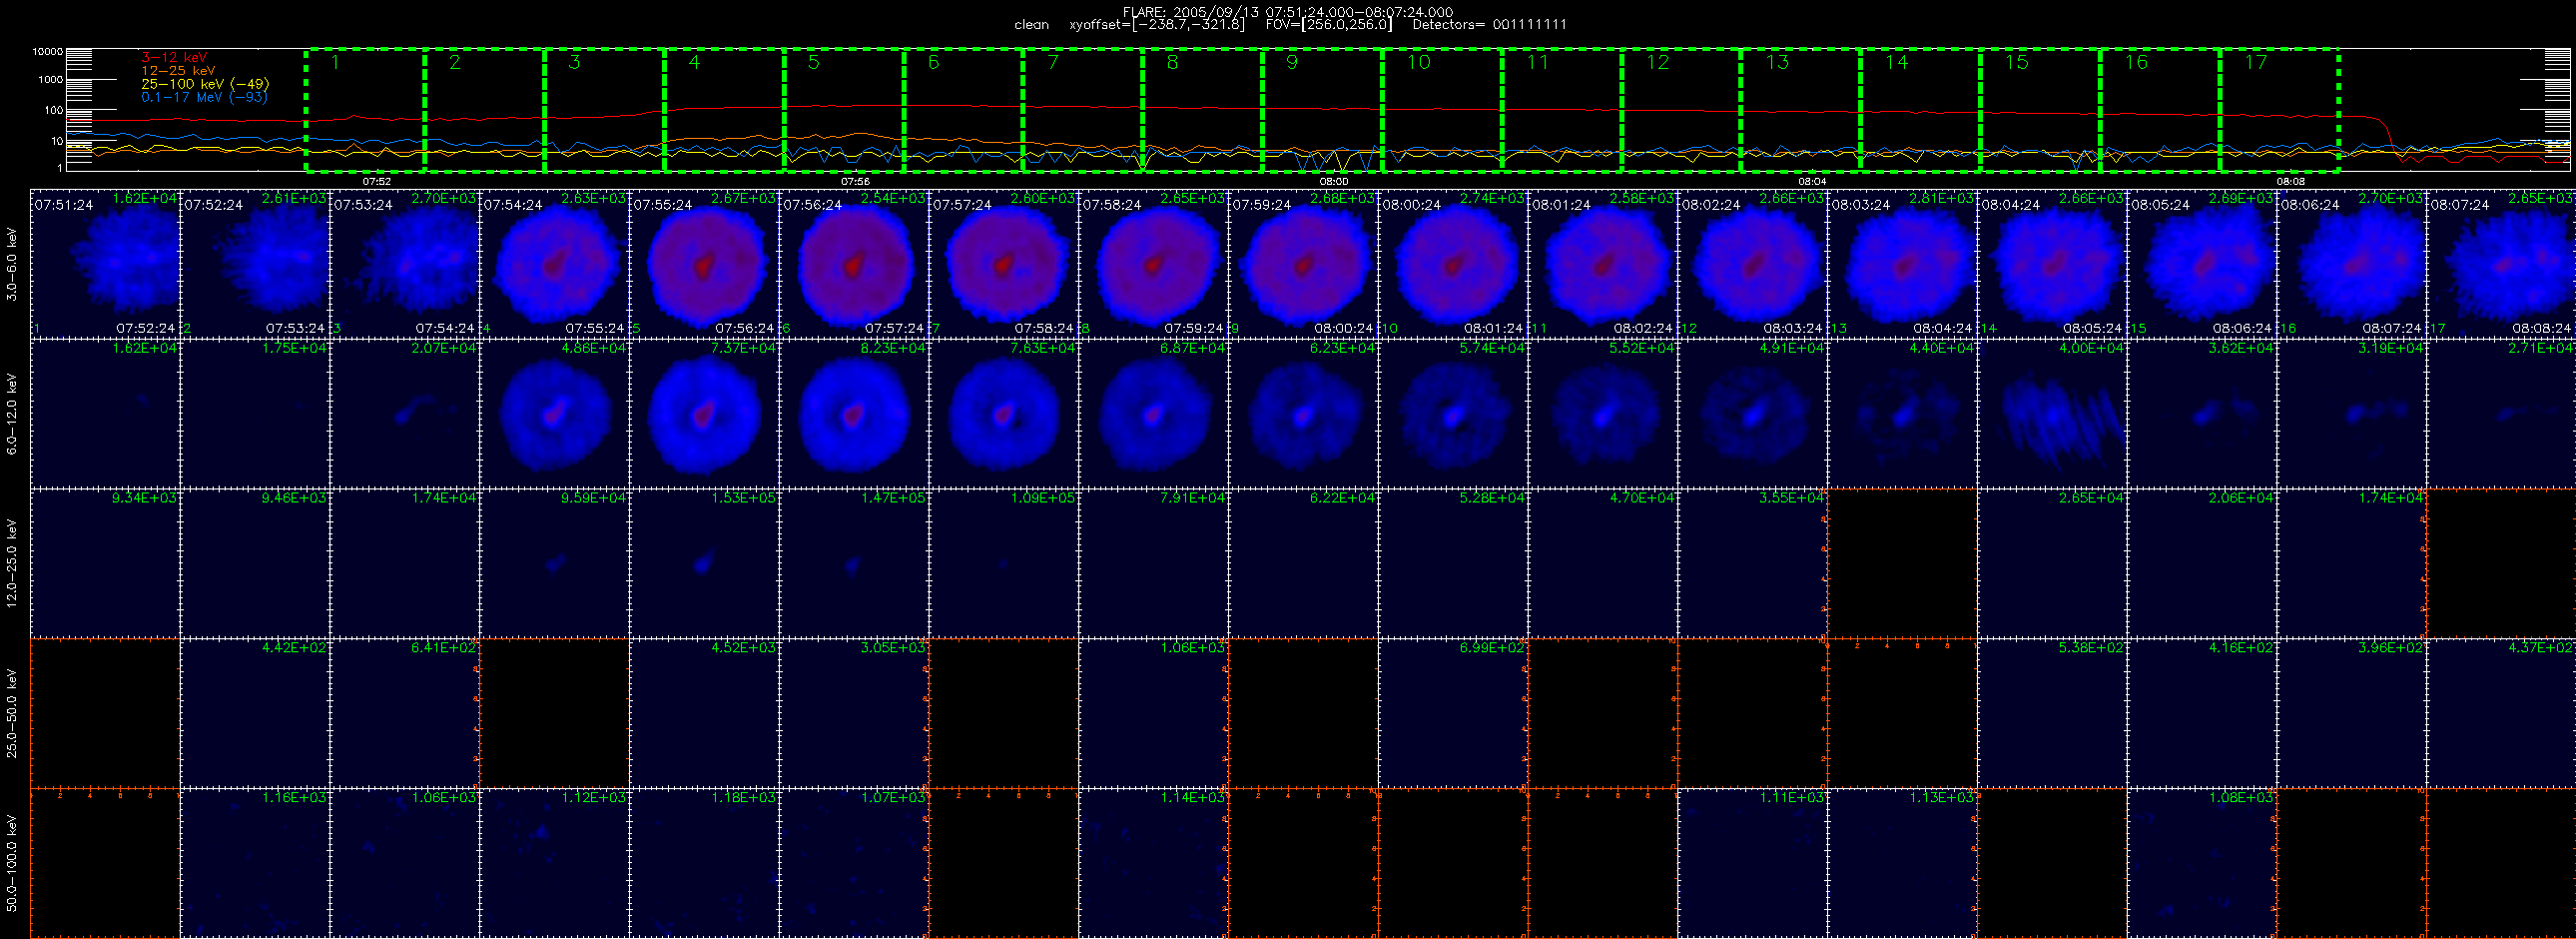Open the 12.0-25.0 keV image labeled 1.53E+05
Viewport: 2576px width, 939px height.
pyautogui.click(x=705, y=563)
